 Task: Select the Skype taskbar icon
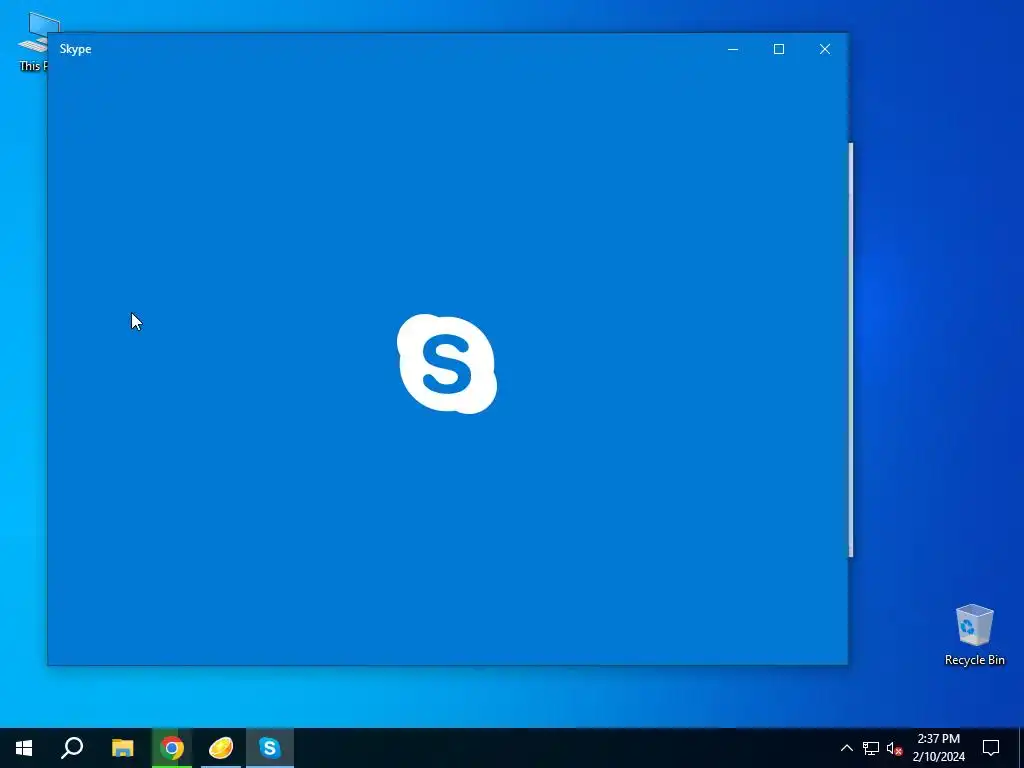pos(270,748)
